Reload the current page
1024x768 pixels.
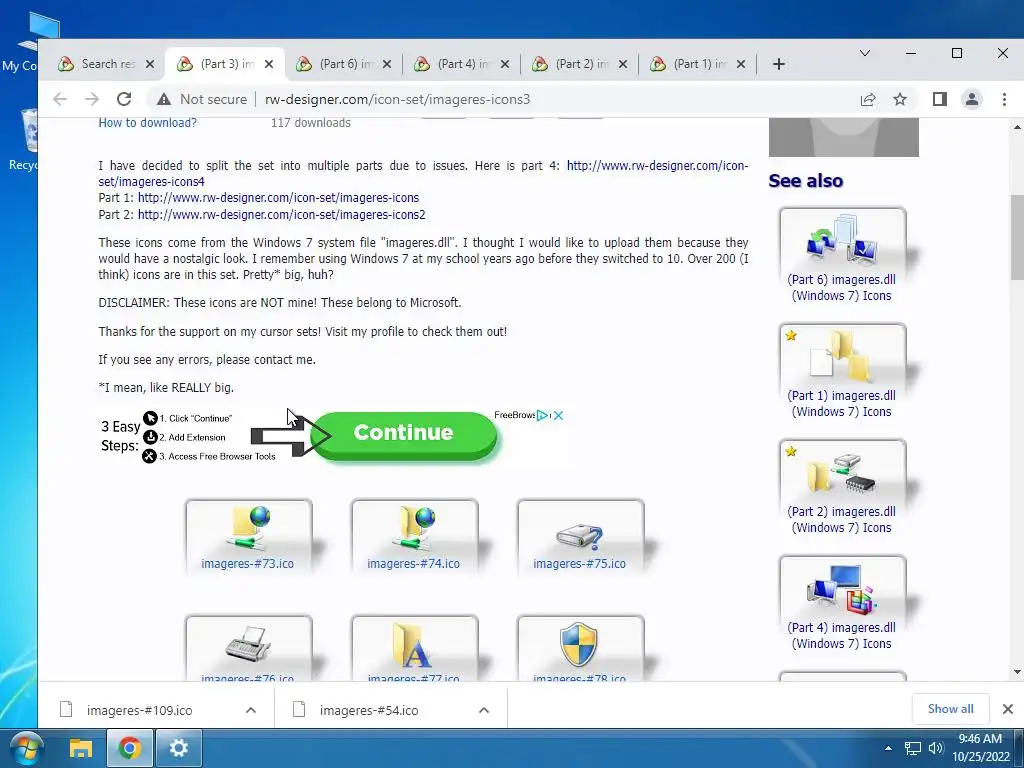click(124, 99)
